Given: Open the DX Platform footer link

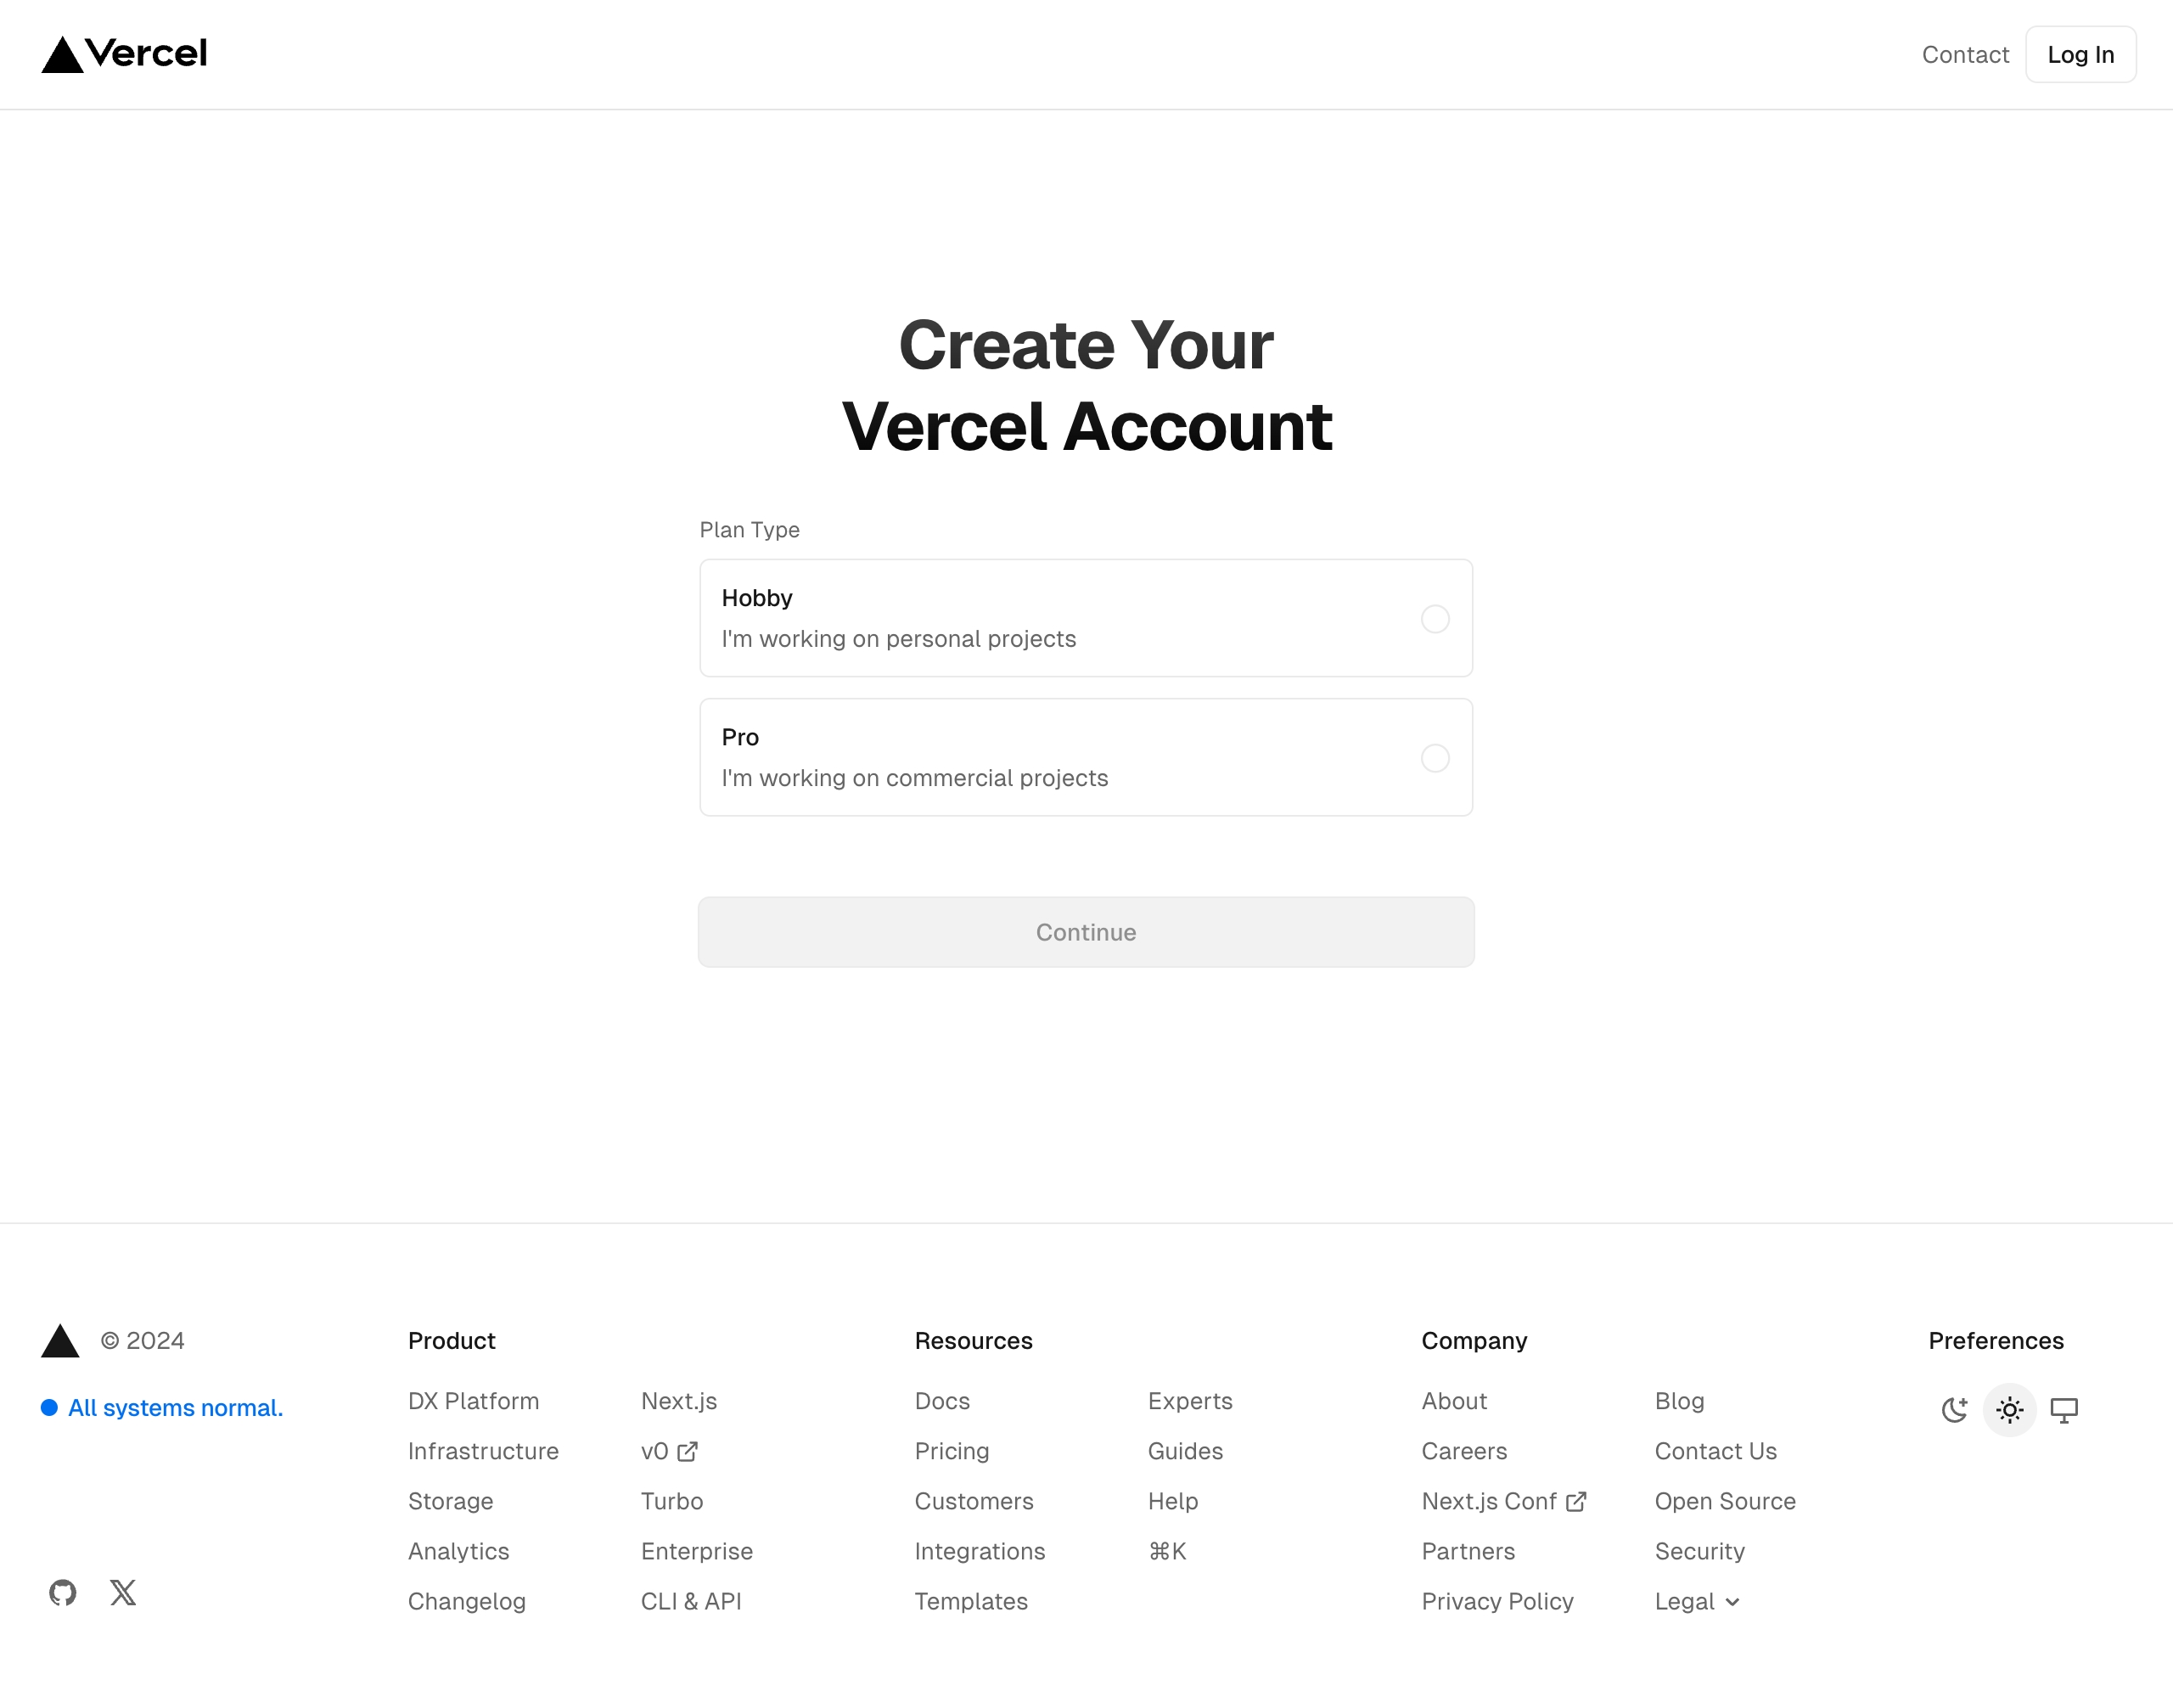Looking at the screenshot, I should (x=473, y=1401).
